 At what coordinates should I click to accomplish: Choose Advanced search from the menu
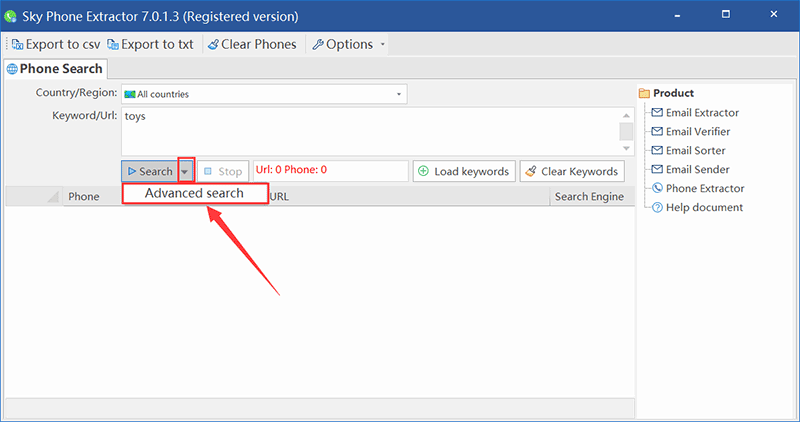194,193
